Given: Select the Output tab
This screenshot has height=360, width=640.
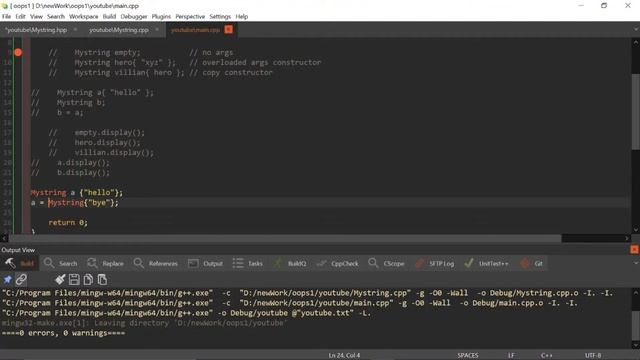Looking at the screenshot, I should (205, 264).
